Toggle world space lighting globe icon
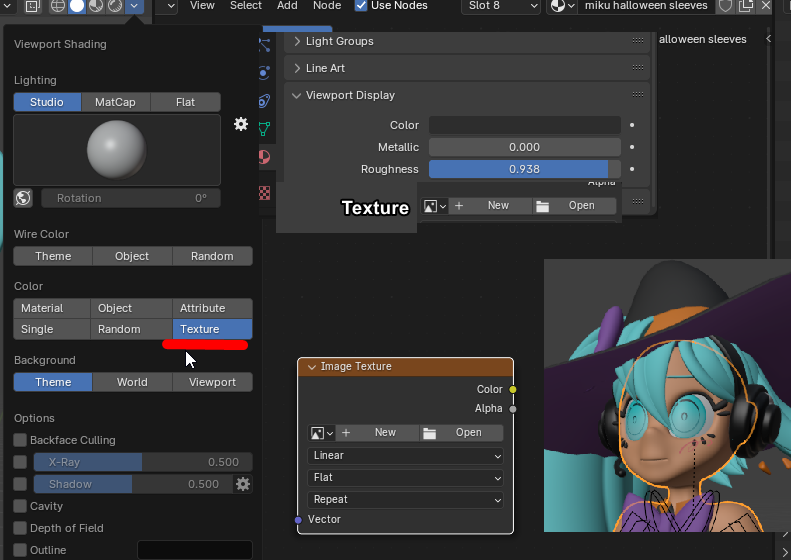 point(23,198)
